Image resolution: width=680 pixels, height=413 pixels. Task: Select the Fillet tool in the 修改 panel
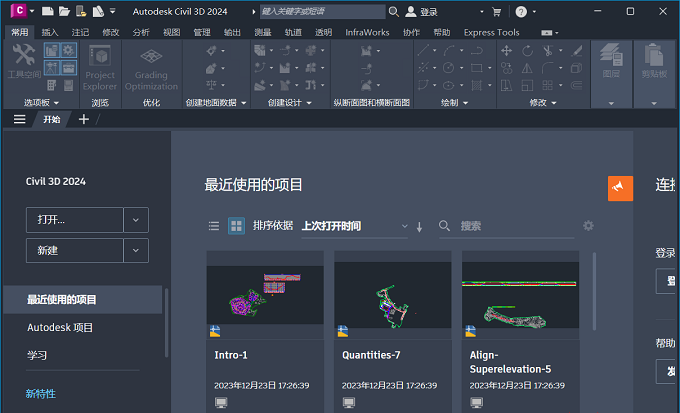(548, 68)
